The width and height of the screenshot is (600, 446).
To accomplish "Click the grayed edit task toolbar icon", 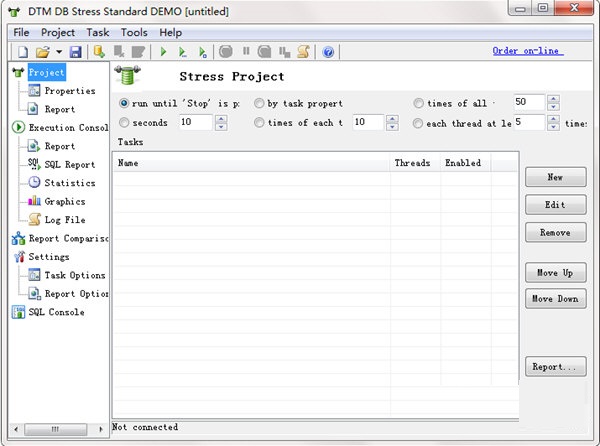I will 138,51.
